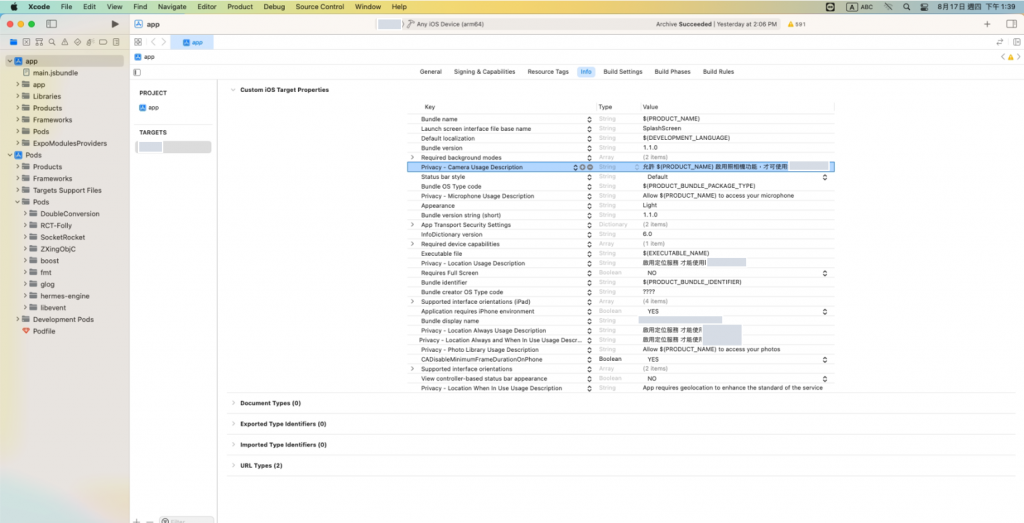Screen dimensions: 1024x523
Task: Select the Podfile in the navigator
Action: pos(44,331)
